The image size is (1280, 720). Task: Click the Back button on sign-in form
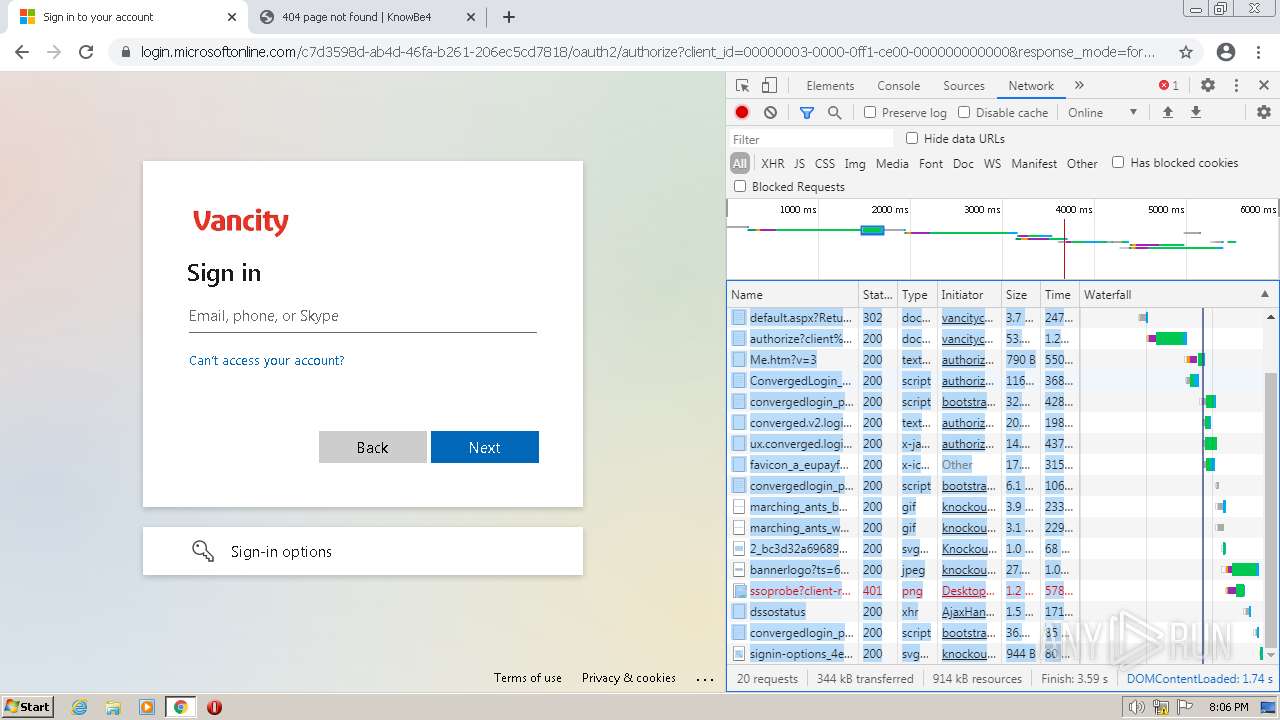[372, 447]
